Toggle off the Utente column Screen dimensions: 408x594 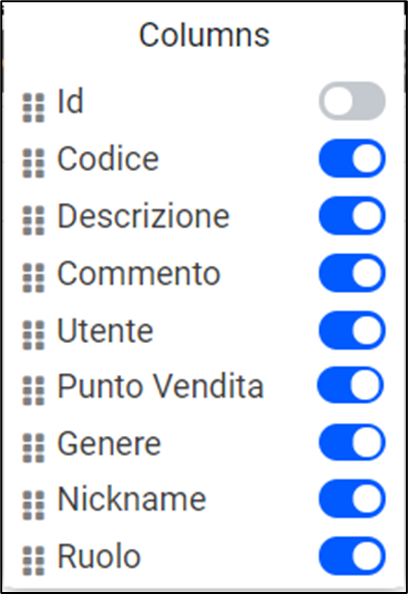352,330
